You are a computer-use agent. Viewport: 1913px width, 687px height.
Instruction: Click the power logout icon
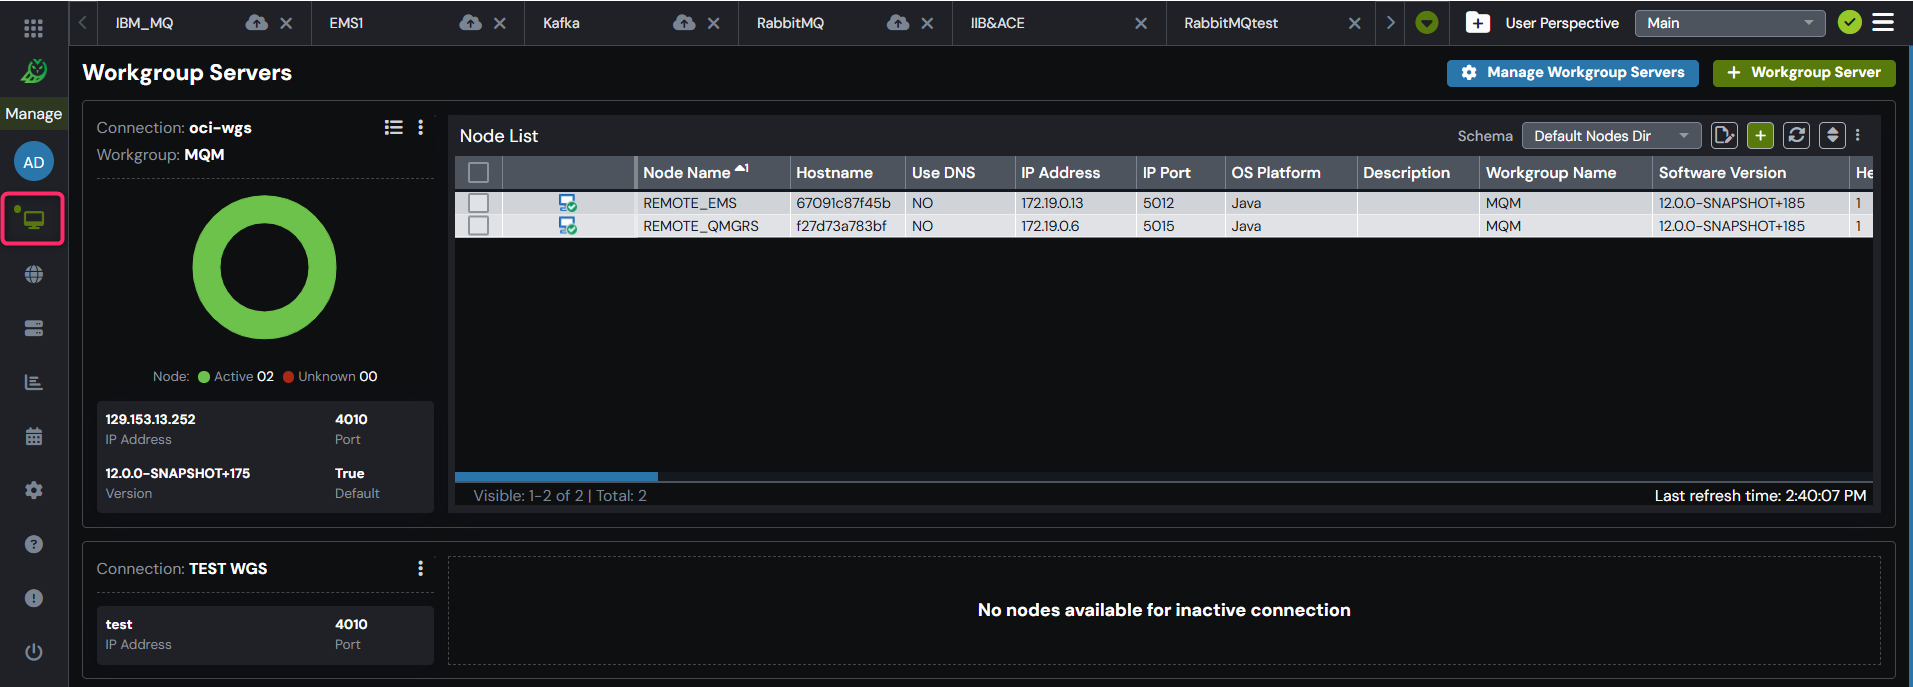[34, 652]
